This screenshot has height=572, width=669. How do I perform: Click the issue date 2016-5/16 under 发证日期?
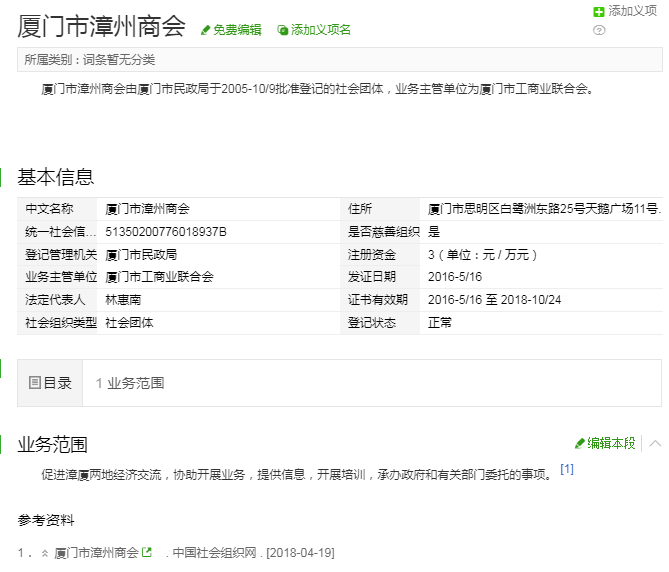[x=455, y=277]
